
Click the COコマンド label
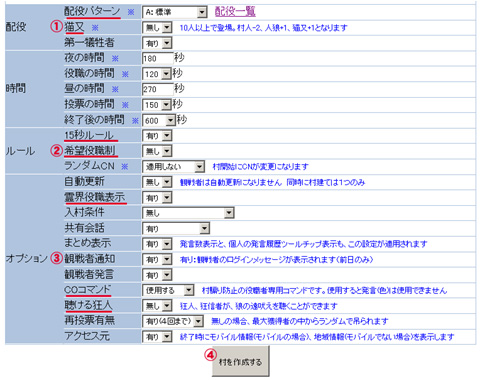(x=87, y=290)
